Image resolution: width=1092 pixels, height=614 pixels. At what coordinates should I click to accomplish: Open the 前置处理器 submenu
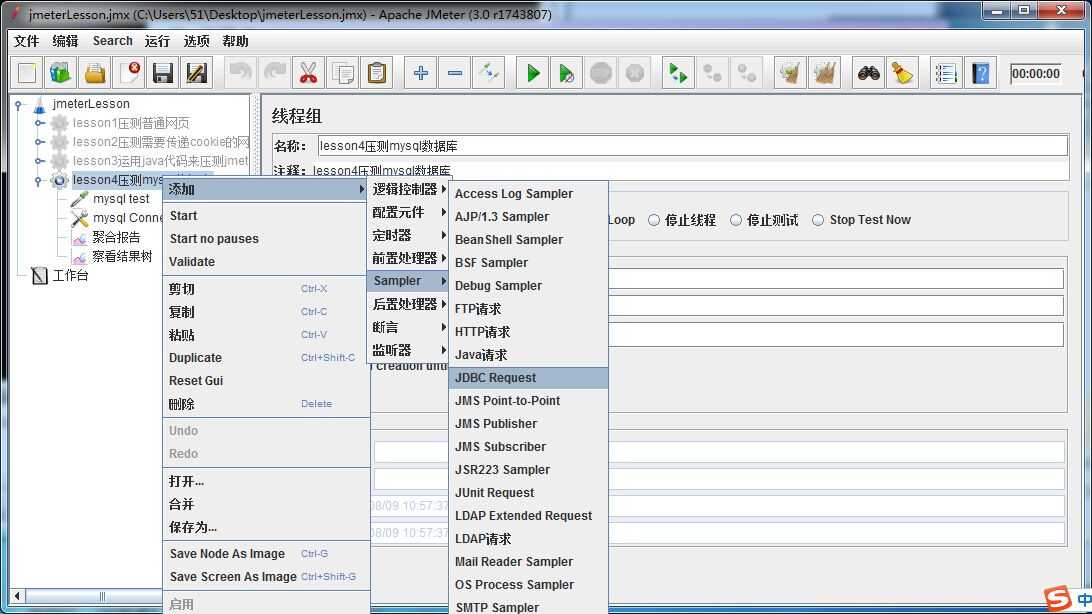tap(408, 258)
